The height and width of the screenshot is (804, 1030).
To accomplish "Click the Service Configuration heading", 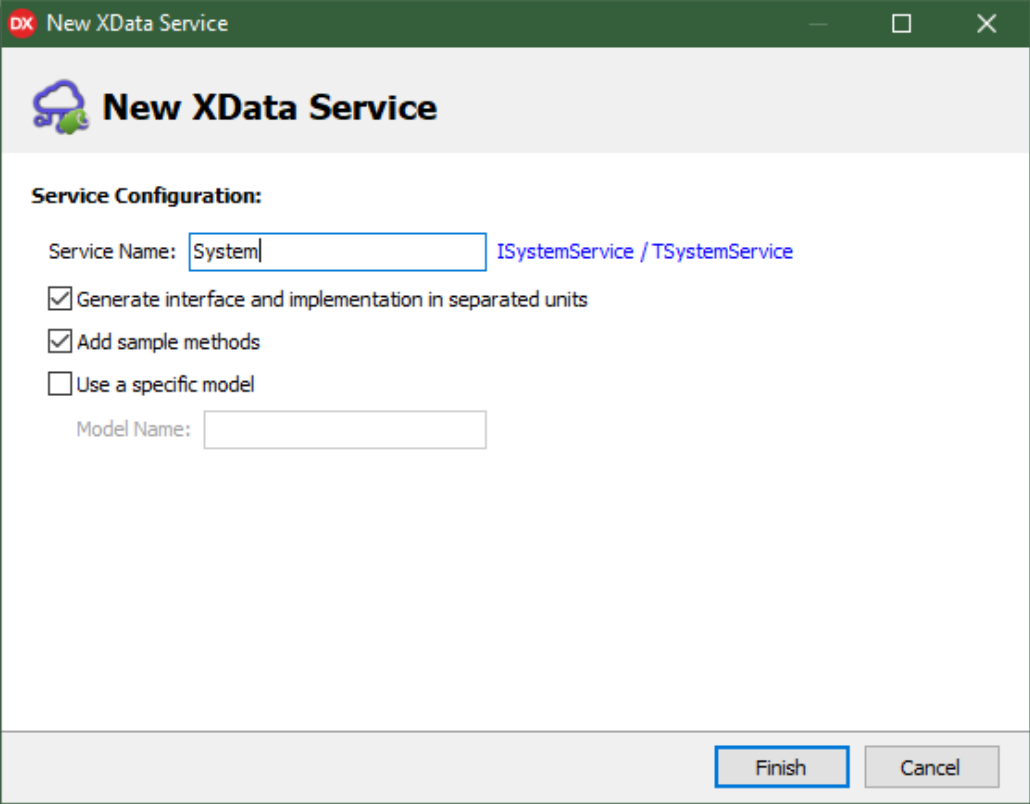I will click(x=146, y=196).
